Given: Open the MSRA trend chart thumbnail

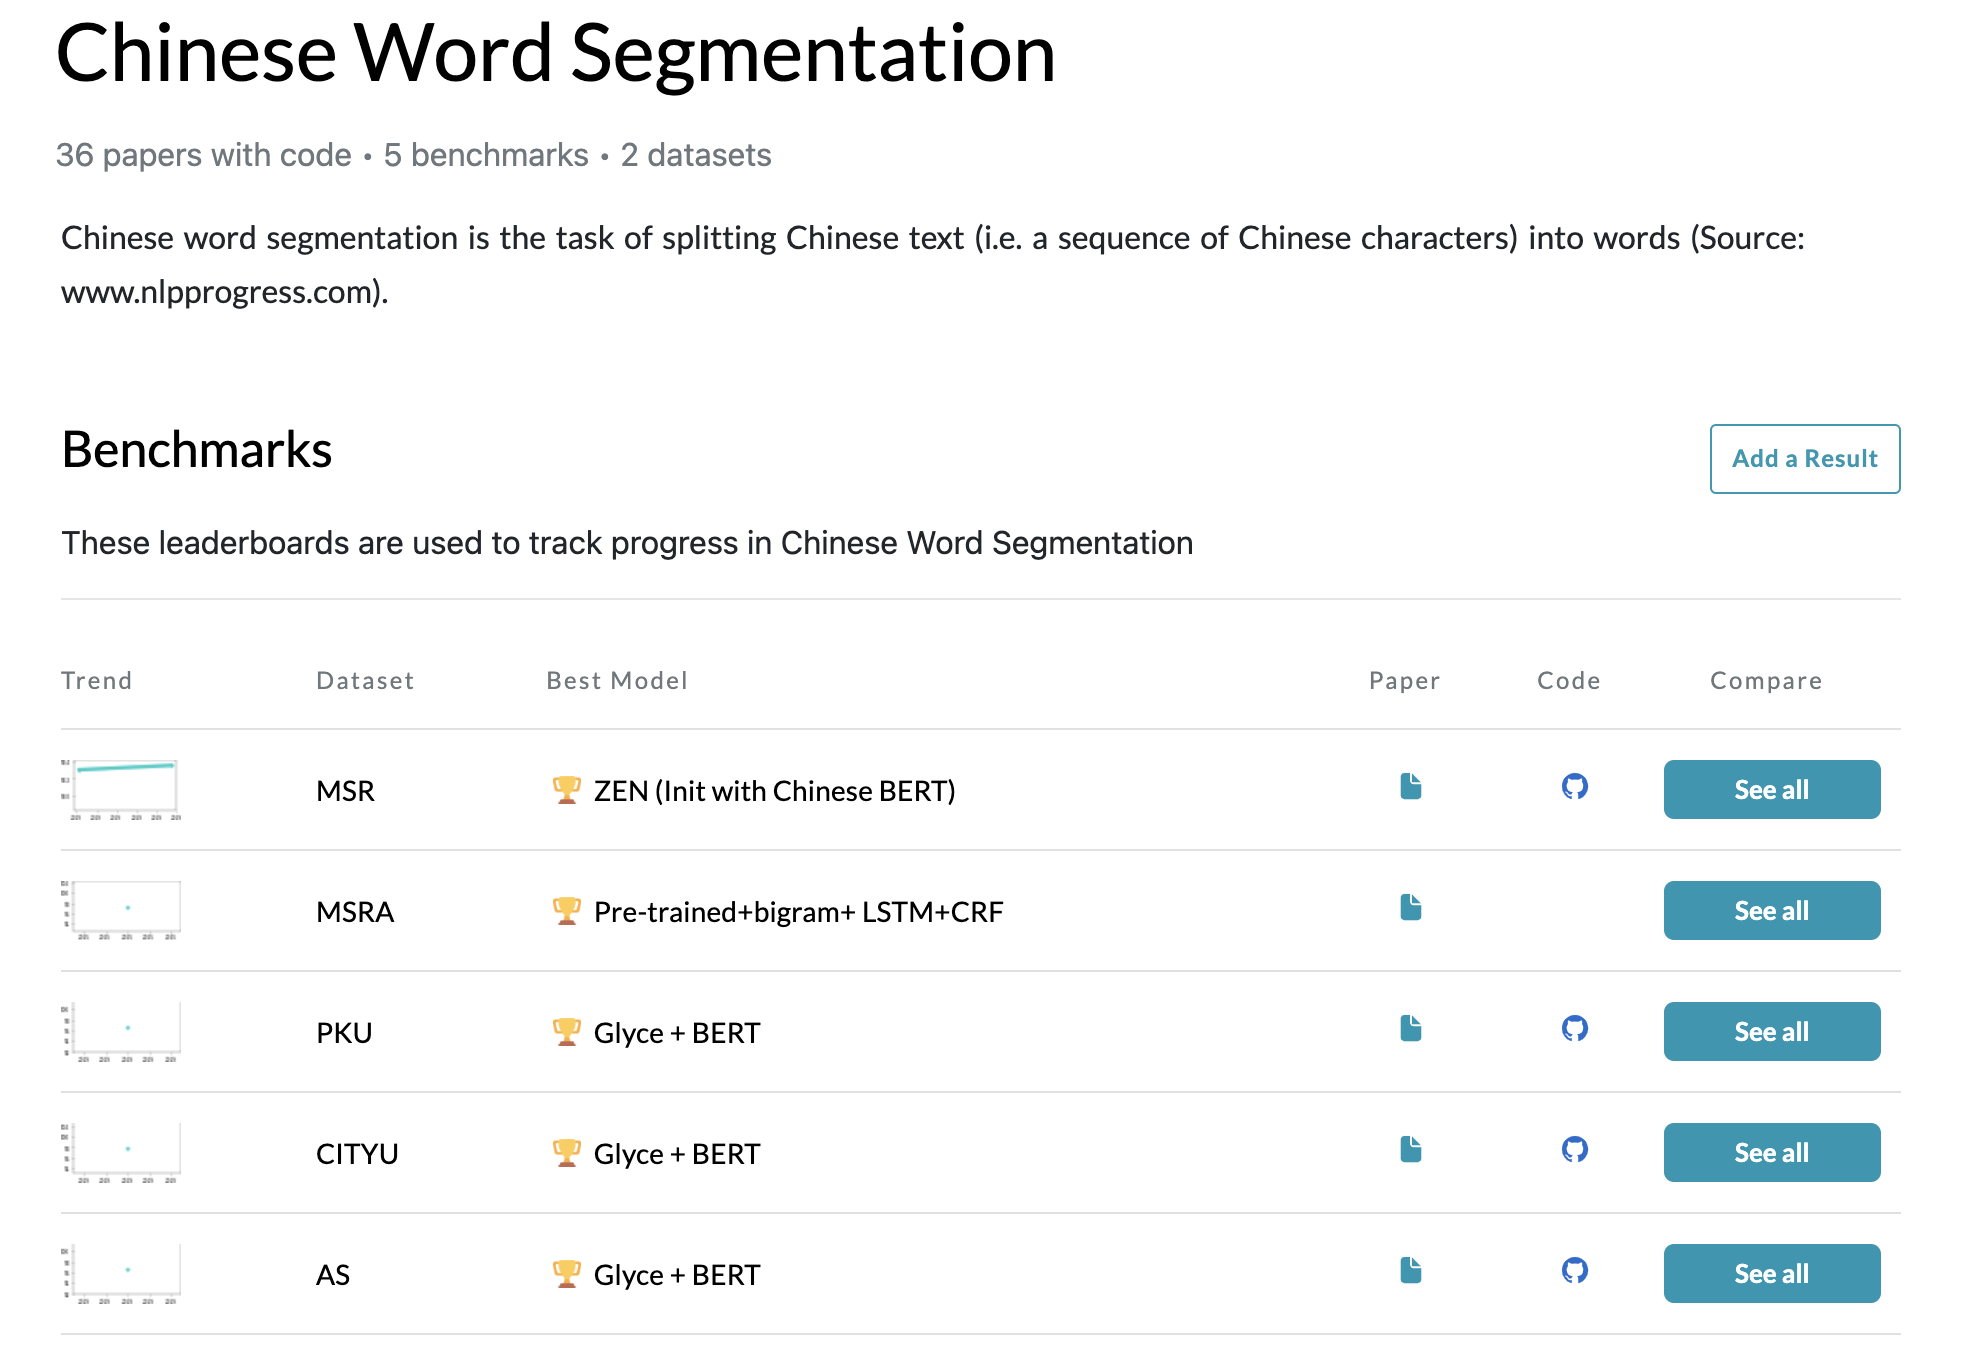Looking at the screenshot, I should click(x=121, y=910).
